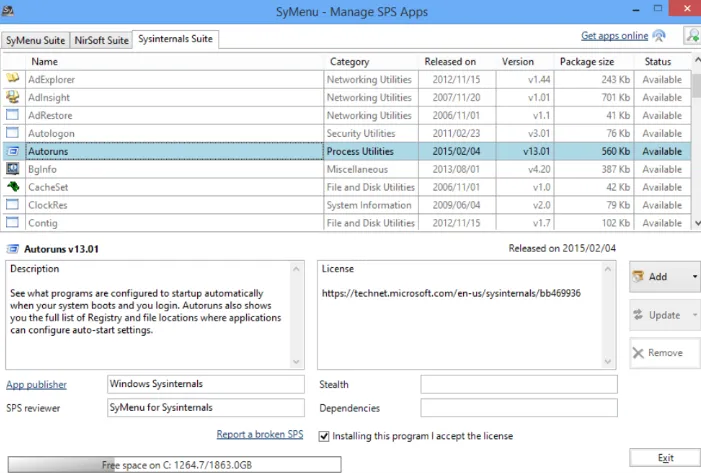
Task: Select the Sysinternals Suite tab
Action: (x=175, y=39)
